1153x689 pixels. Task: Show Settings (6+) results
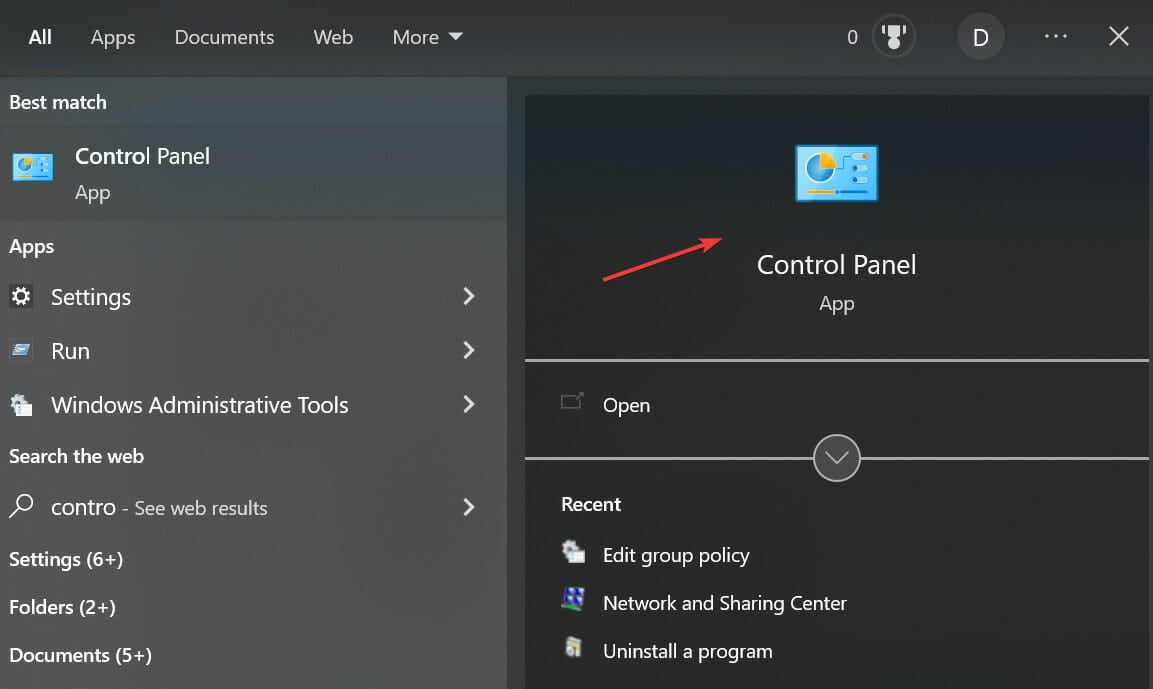point(66,560)
